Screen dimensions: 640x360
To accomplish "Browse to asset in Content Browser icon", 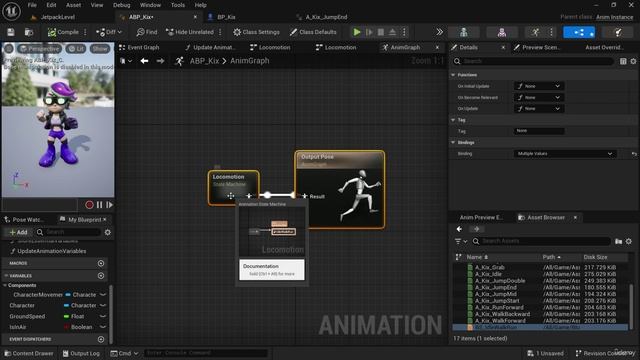I will click(29, 32).
